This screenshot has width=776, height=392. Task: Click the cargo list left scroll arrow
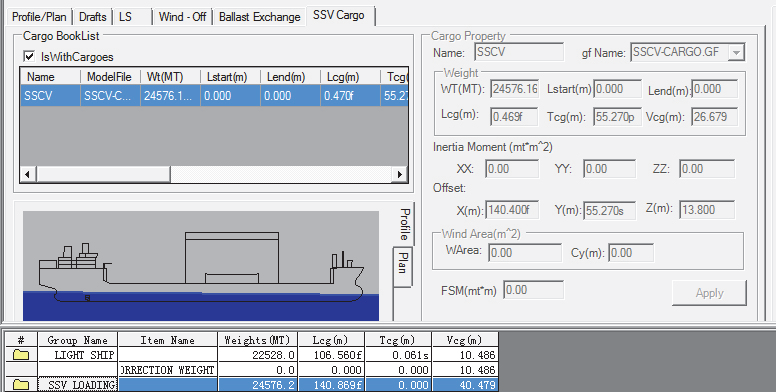coord(28,174)
